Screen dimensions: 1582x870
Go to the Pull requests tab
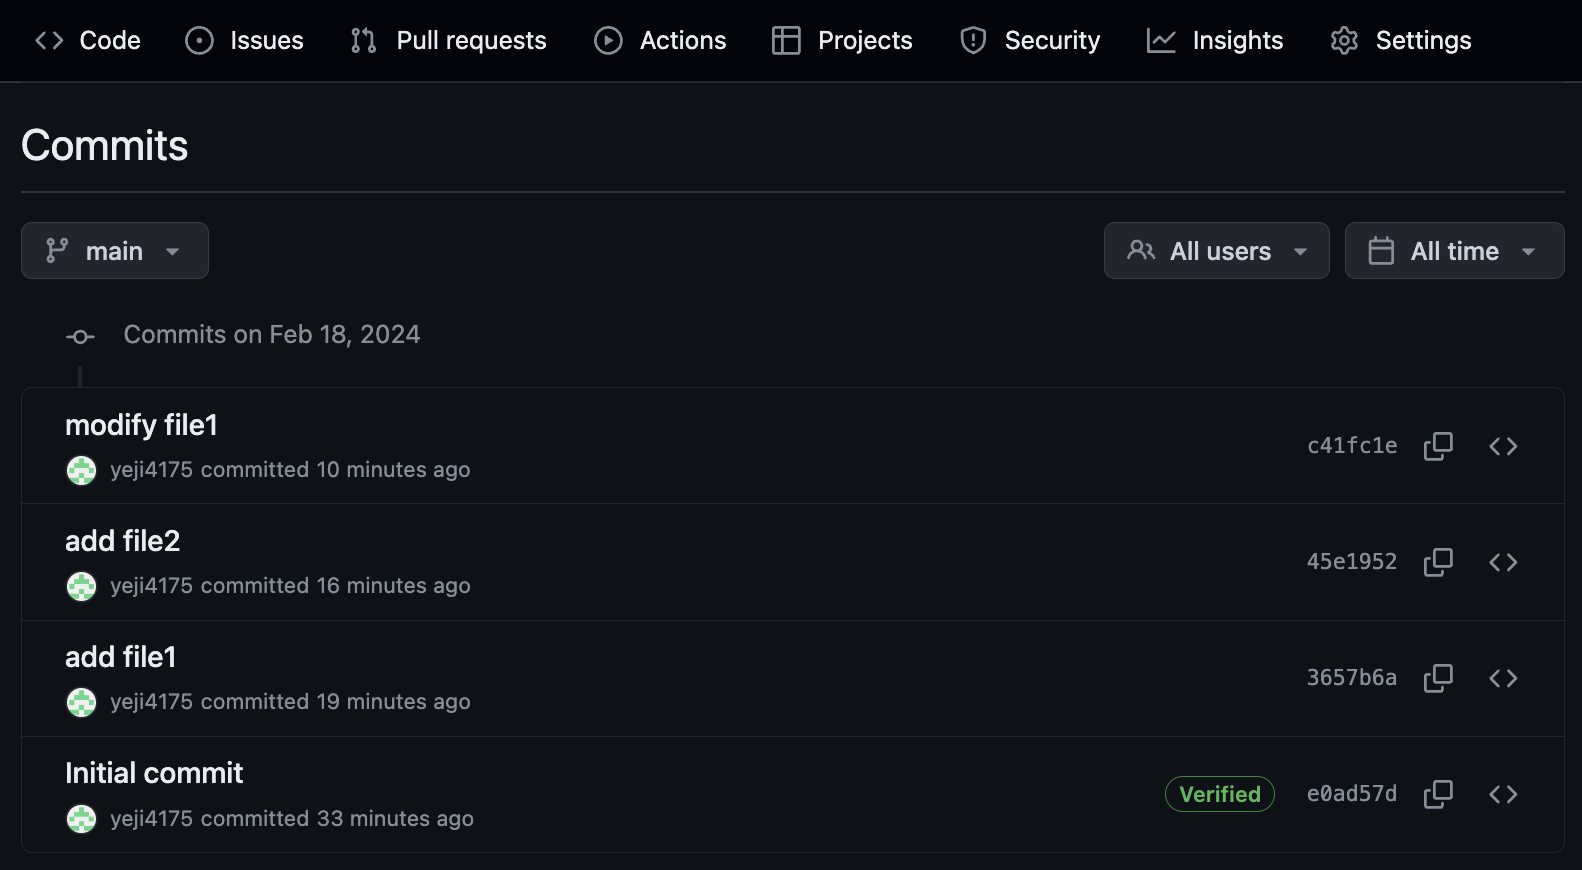(449, 40)
